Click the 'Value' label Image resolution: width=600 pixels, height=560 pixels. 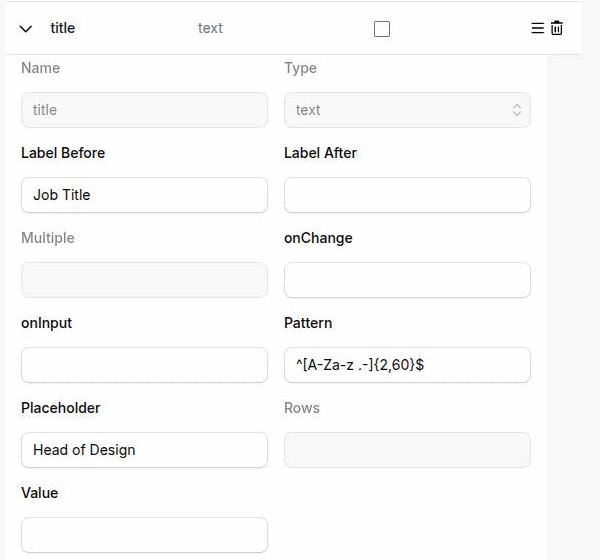click(x=39, y=493)
